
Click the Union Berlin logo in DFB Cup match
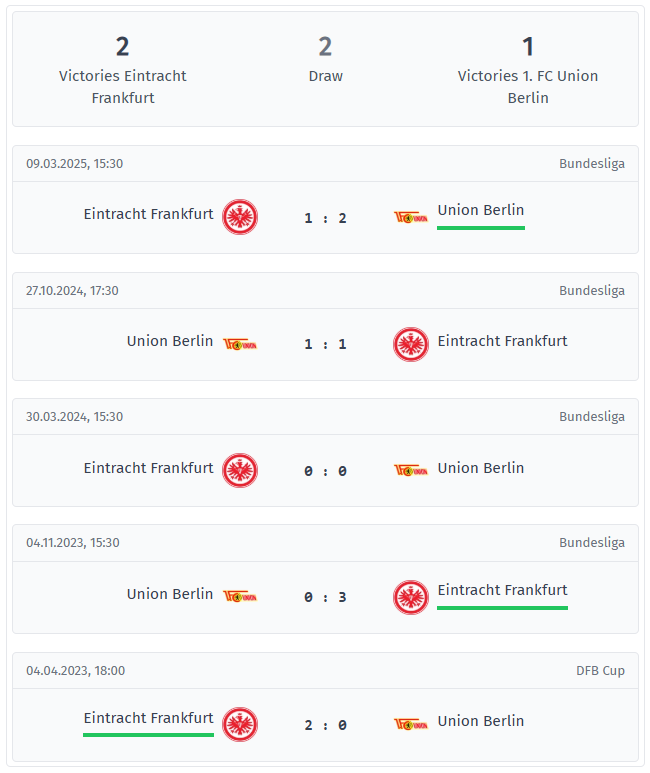[410, 724]
